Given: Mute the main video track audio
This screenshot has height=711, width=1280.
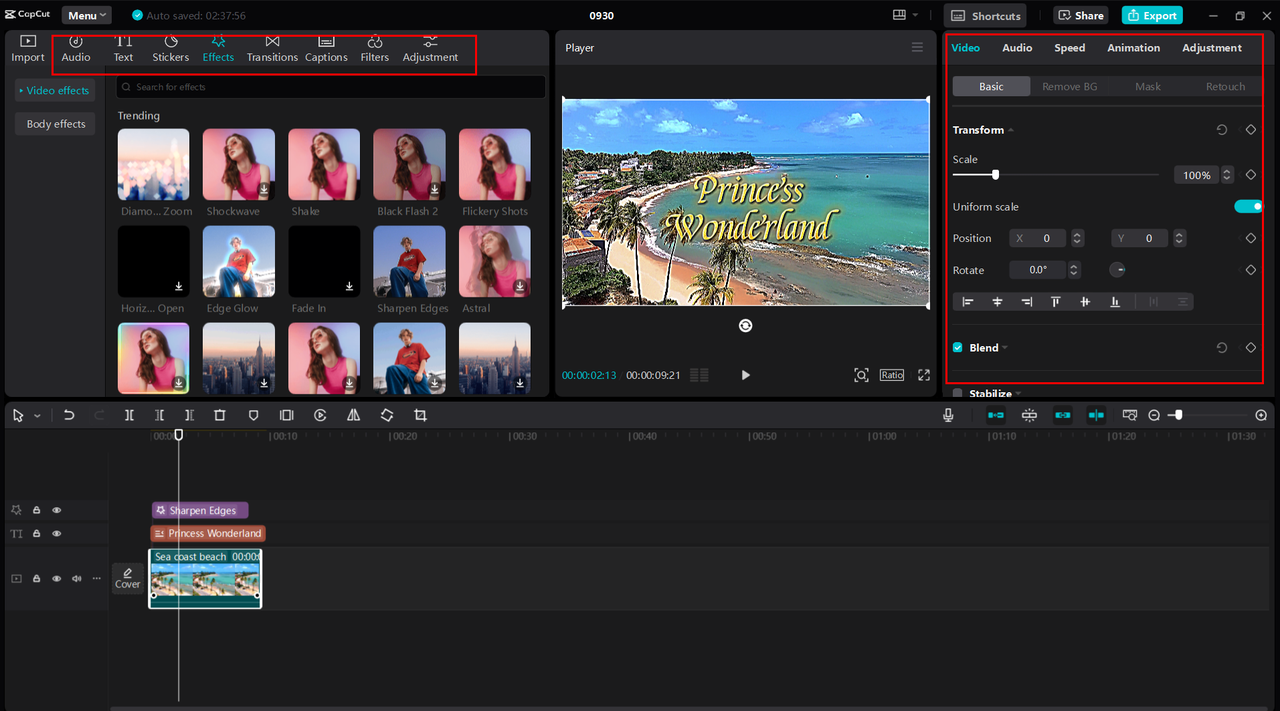Looking at the screenshot, I should pyautogui.click(x=77, y=578).
